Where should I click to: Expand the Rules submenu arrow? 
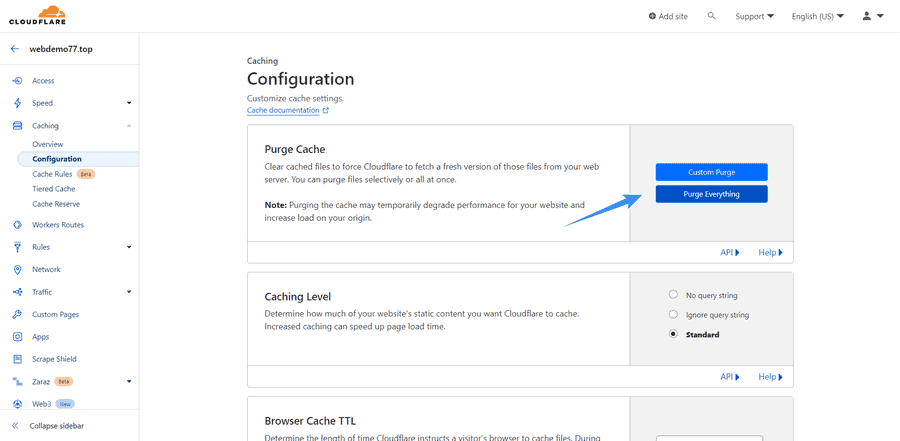pos(129,247)
